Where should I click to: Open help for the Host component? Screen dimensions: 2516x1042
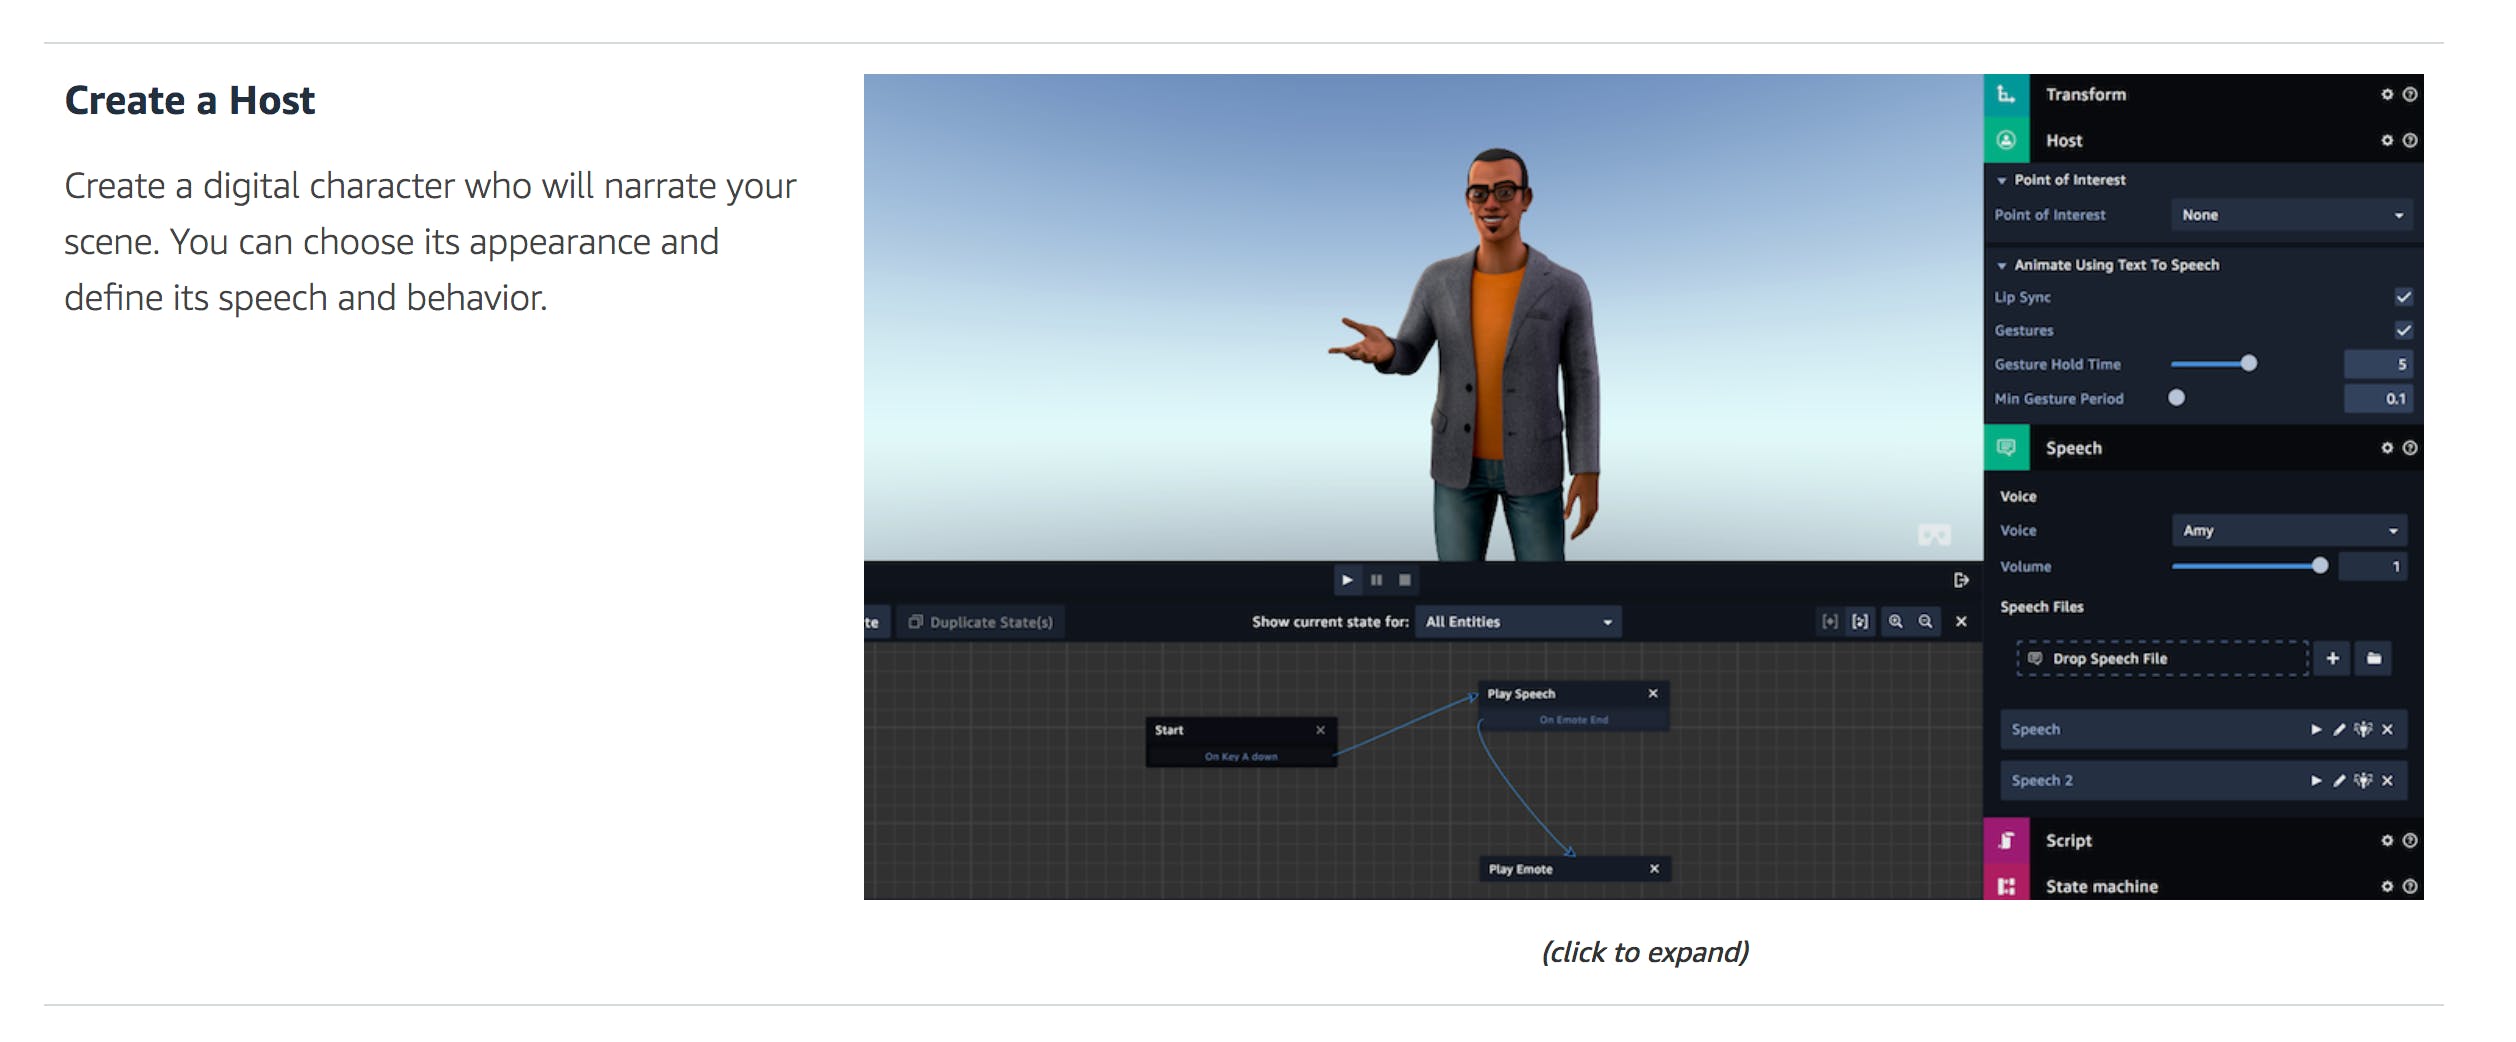coord(2410,140)
